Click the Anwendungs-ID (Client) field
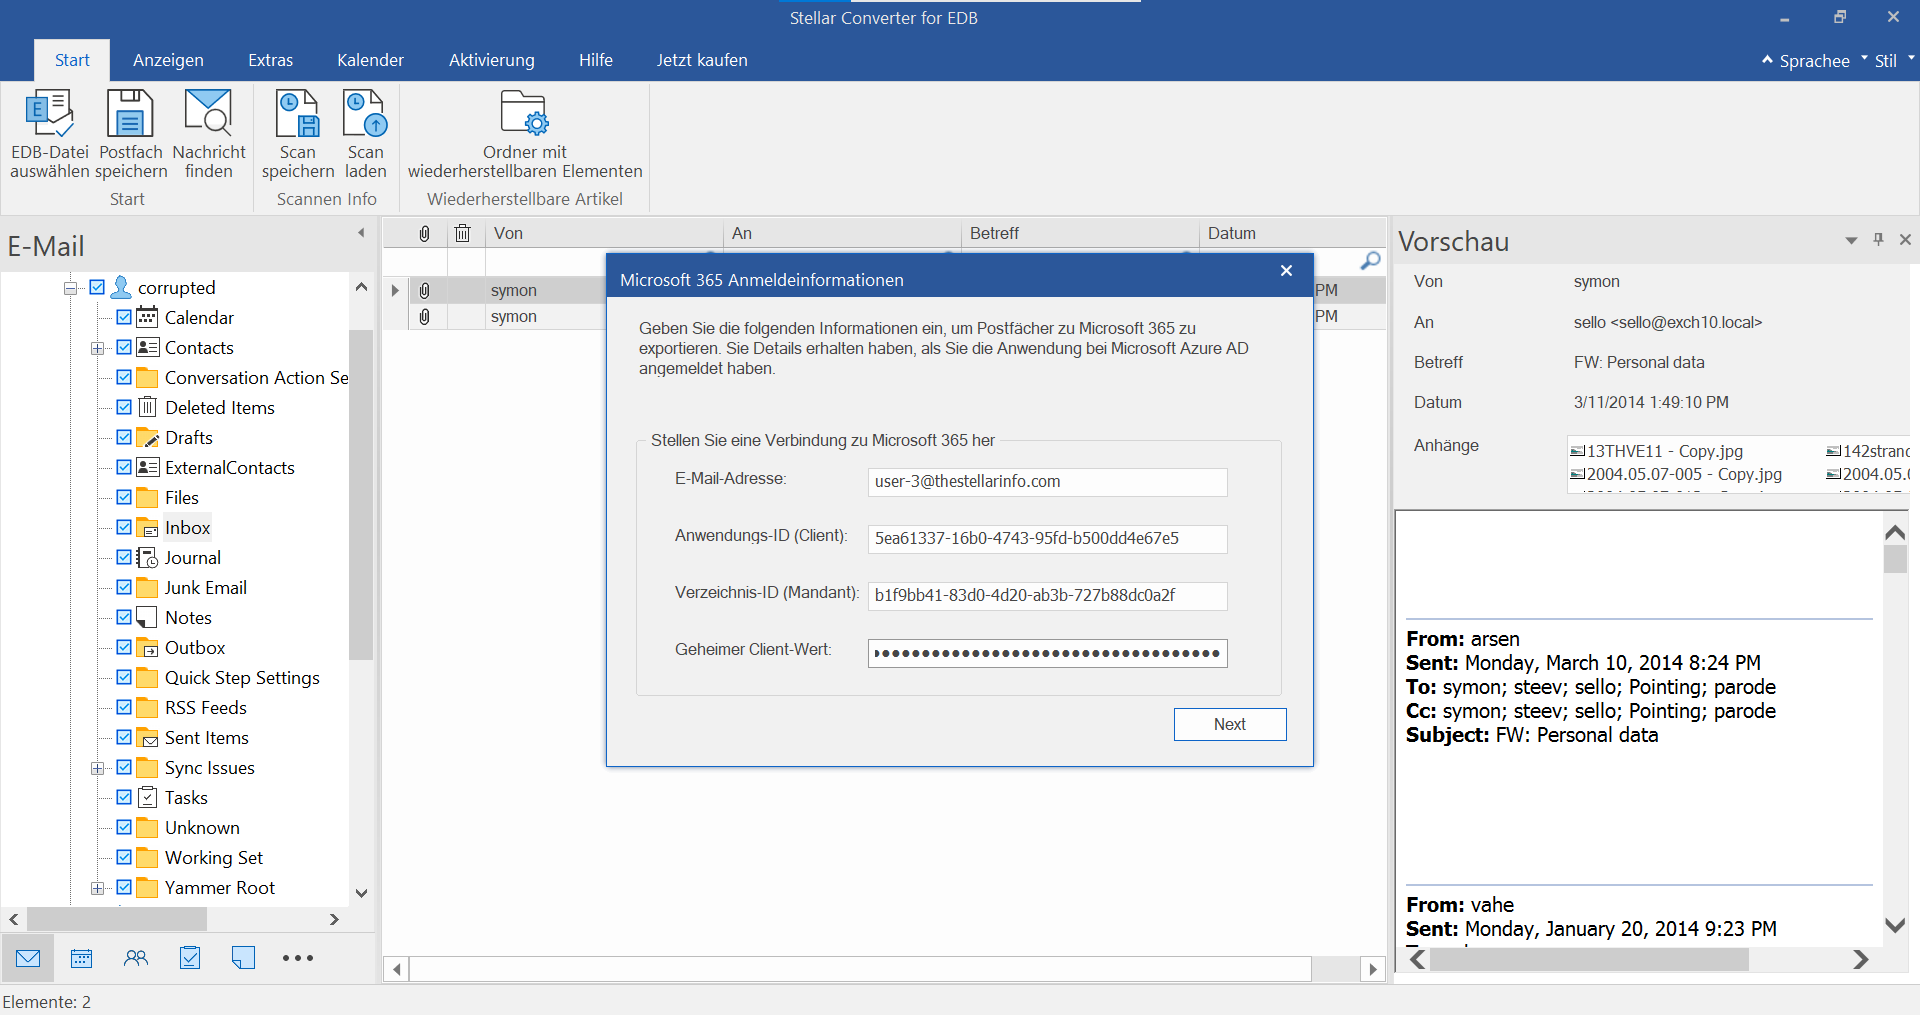This screenshot has height=1015, width=1920. coord(1047,539)
